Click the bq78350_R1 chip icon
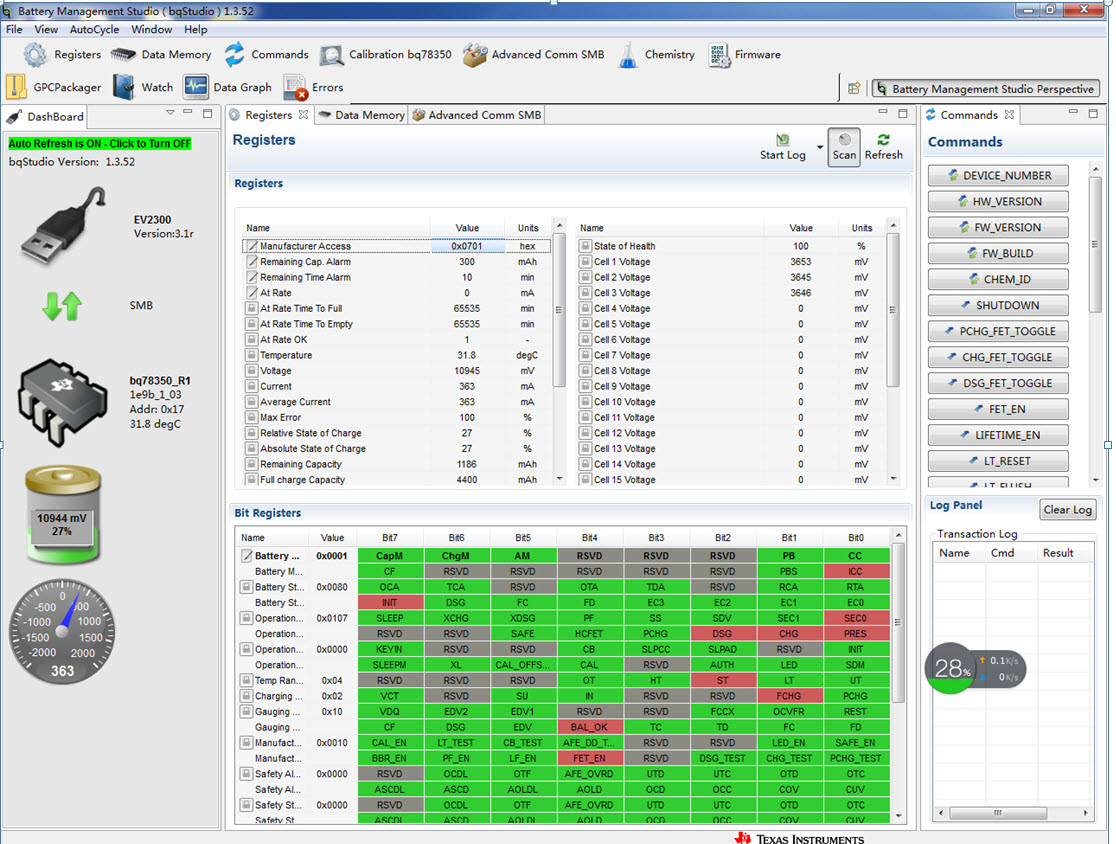 (63, 402)
